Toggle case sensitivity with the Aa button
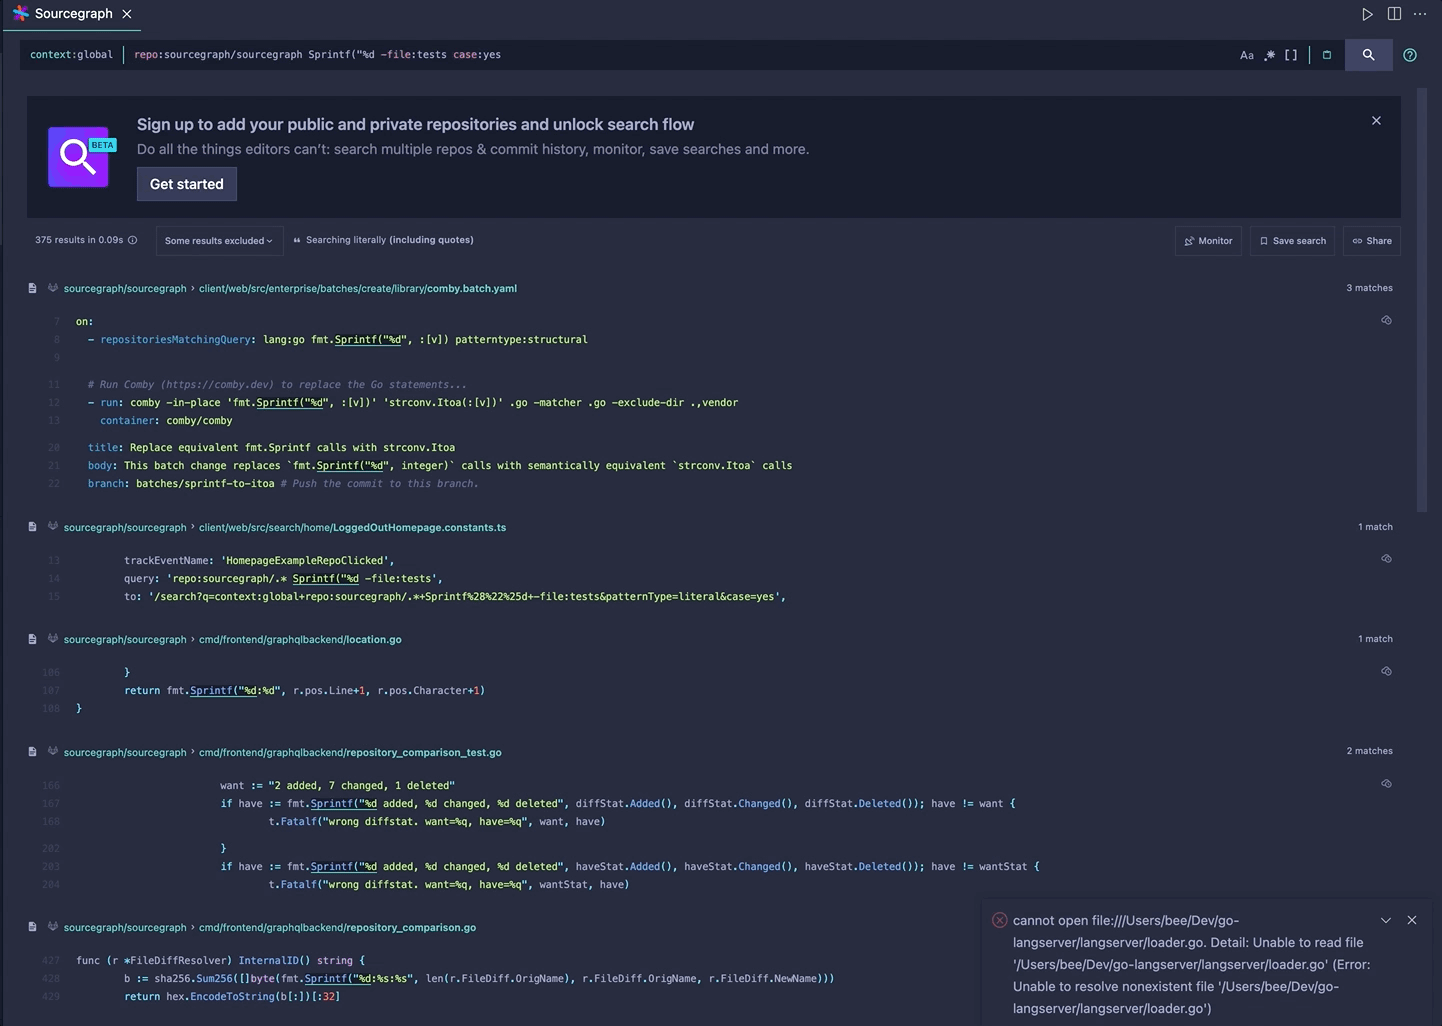This screenshot has height=1026, width=1442. [x=1246, y=55]
